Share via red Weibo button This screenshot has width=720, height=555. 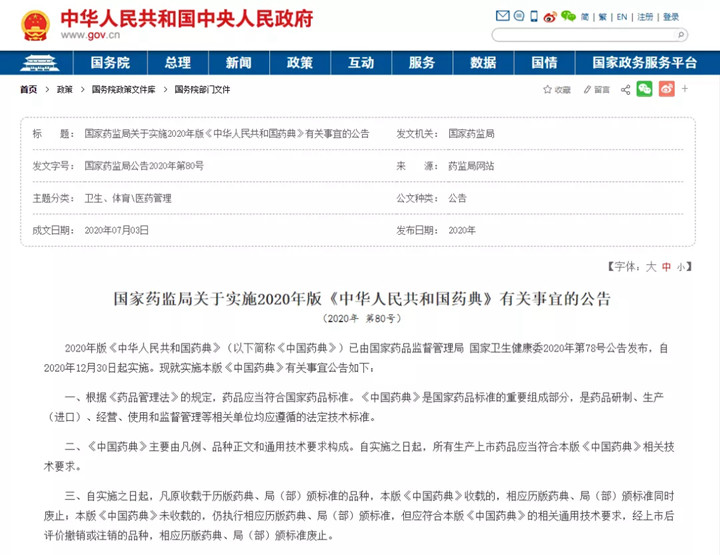tap(667, 89)
